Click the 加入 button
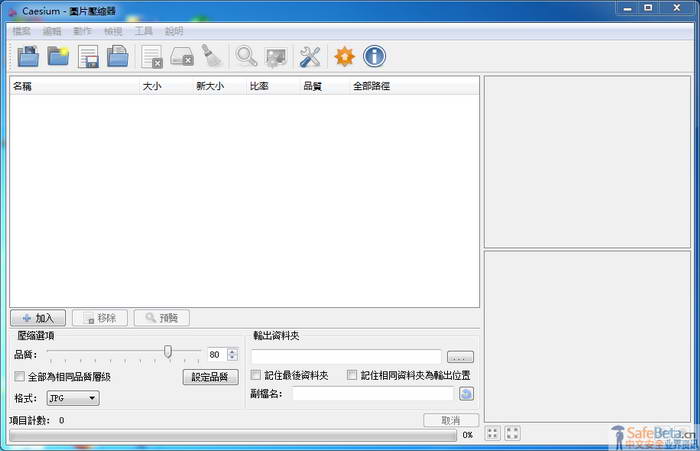700x451 pixels. pos(38,318)
